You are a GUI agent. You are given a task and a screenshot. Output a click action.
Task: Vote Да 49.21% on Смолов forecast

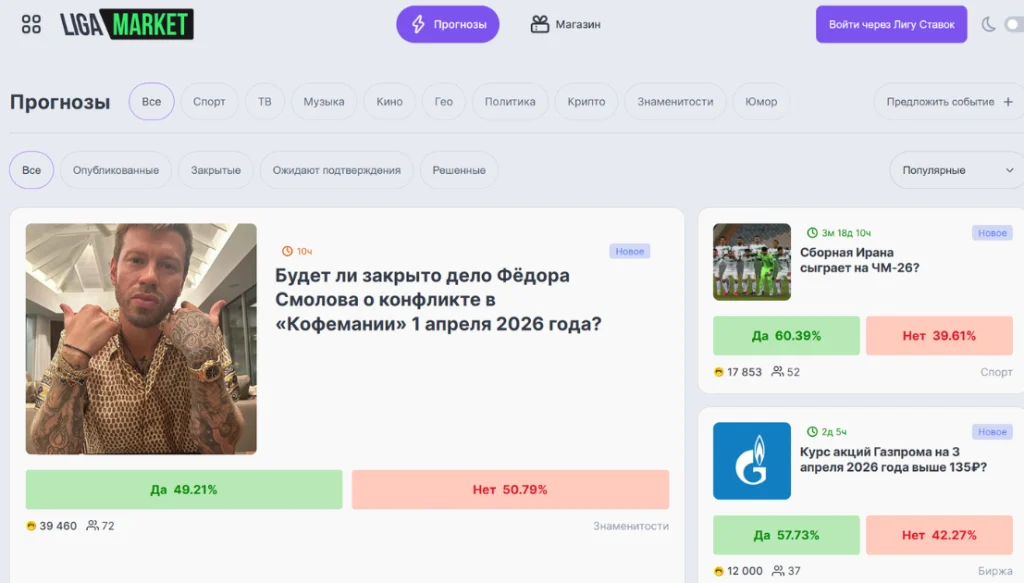pyautogui.click(x=184, y=490)
